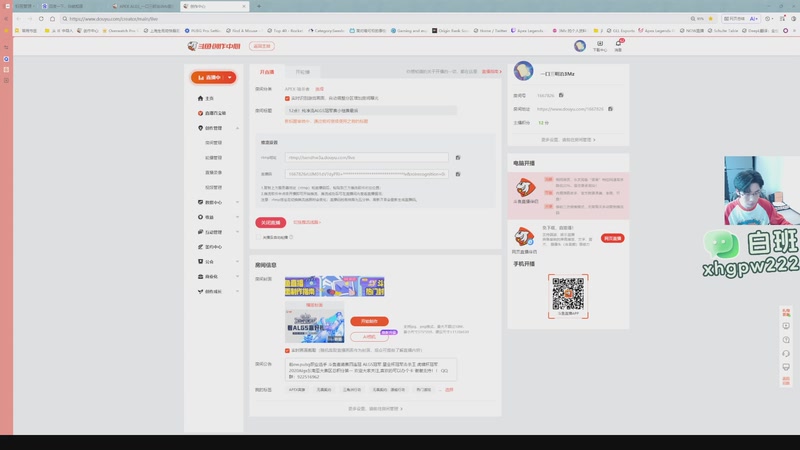This screenshot has width=800, height=450.
Task: Click the Douyu creator center logo
Action: 213,46
